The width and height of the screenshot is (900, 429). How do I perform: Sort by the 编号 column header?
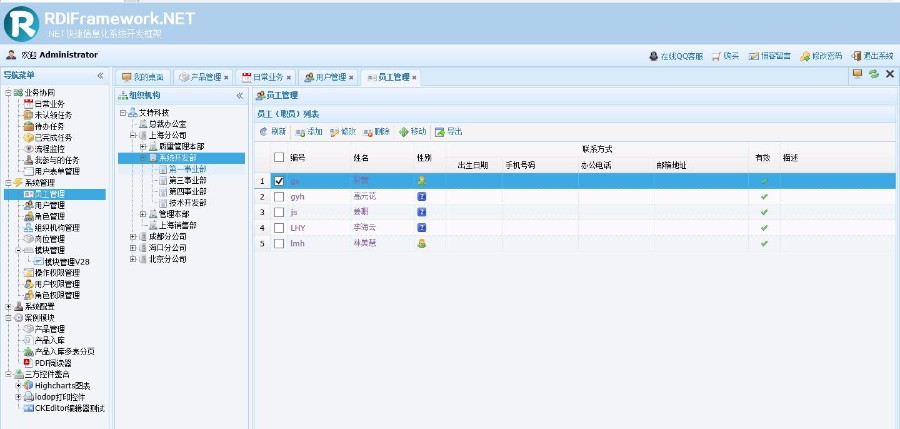pyautogui.click(x=297, y=157)
